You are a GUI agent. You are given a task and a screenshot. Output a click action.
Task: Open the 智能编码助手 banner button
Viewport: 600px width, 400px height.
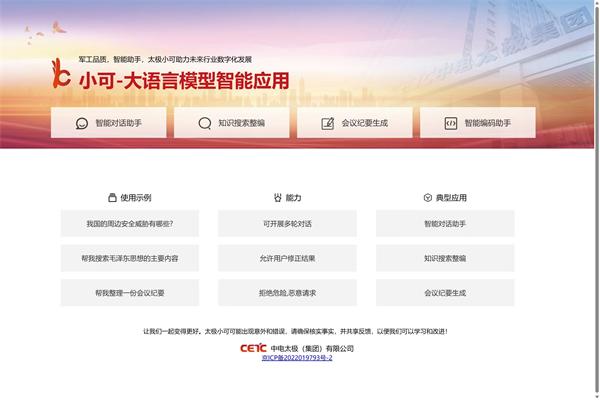pyautogui.click(x=478, y=122)
